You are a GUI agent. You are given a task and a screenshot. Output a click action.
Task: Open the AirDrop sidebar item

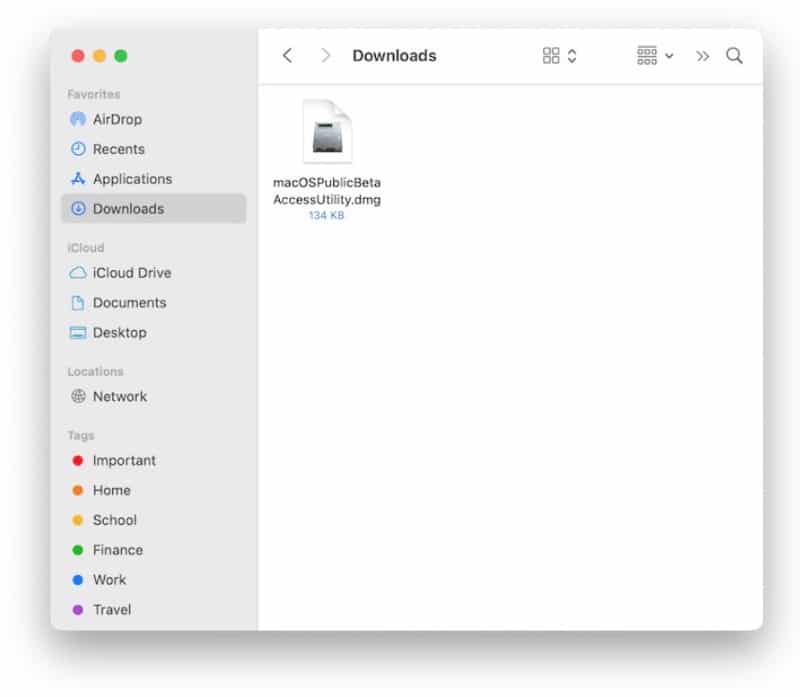[x=118, y=119]
